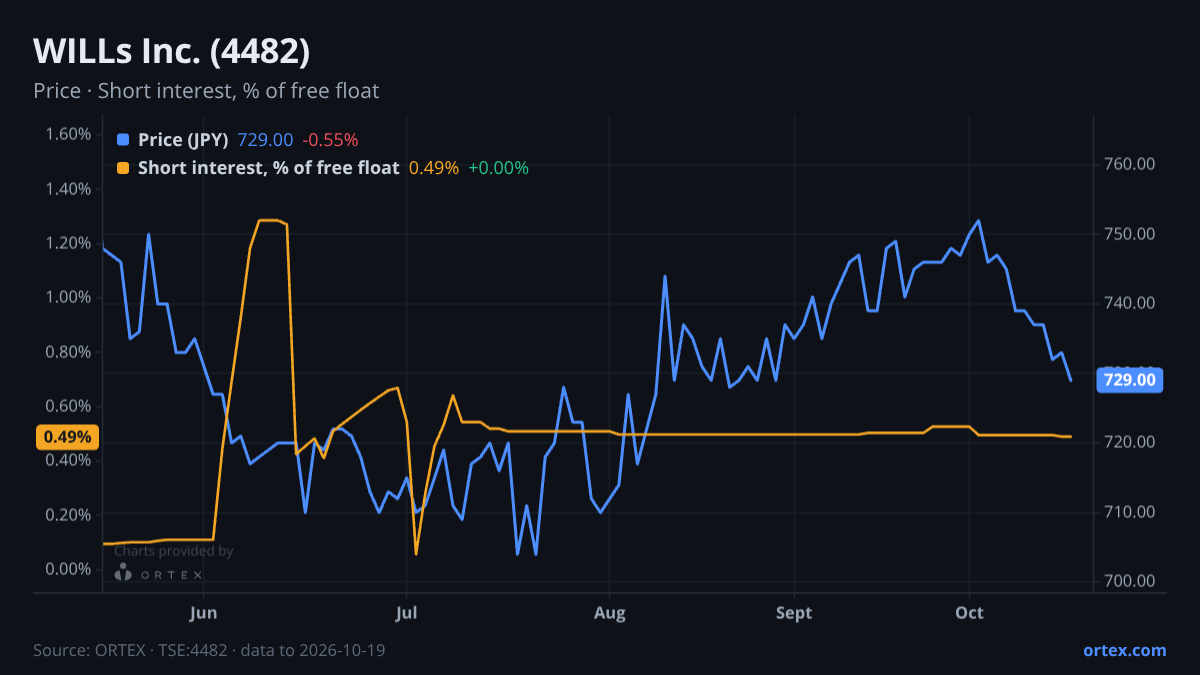Click the 729.00 price value in legend
The image size is (1200, 675).
[x=265, y=140]
